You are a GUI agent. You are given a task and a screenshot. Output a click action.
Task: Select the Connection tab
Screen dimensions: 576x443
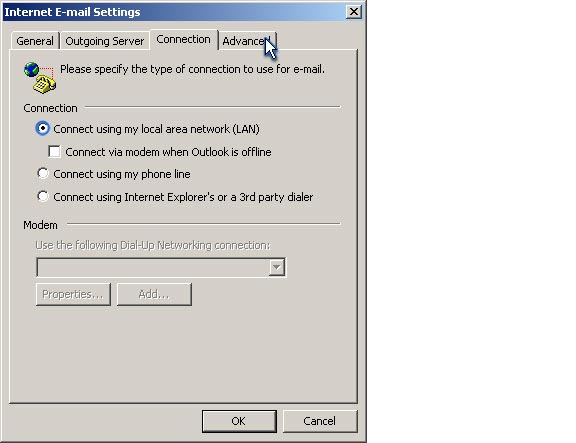click(x=183, y=39)
